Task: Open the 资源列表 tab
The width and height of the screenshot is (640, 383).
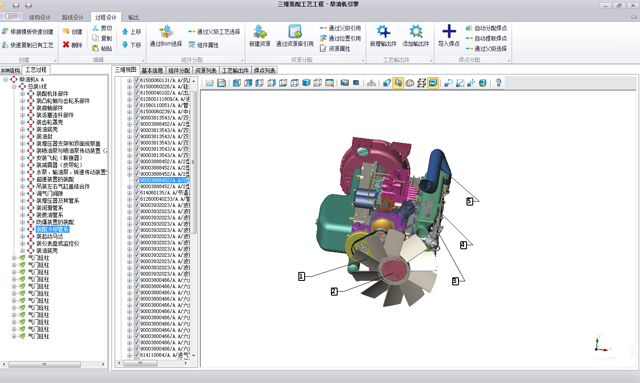Action: click(x=206, y=71)
